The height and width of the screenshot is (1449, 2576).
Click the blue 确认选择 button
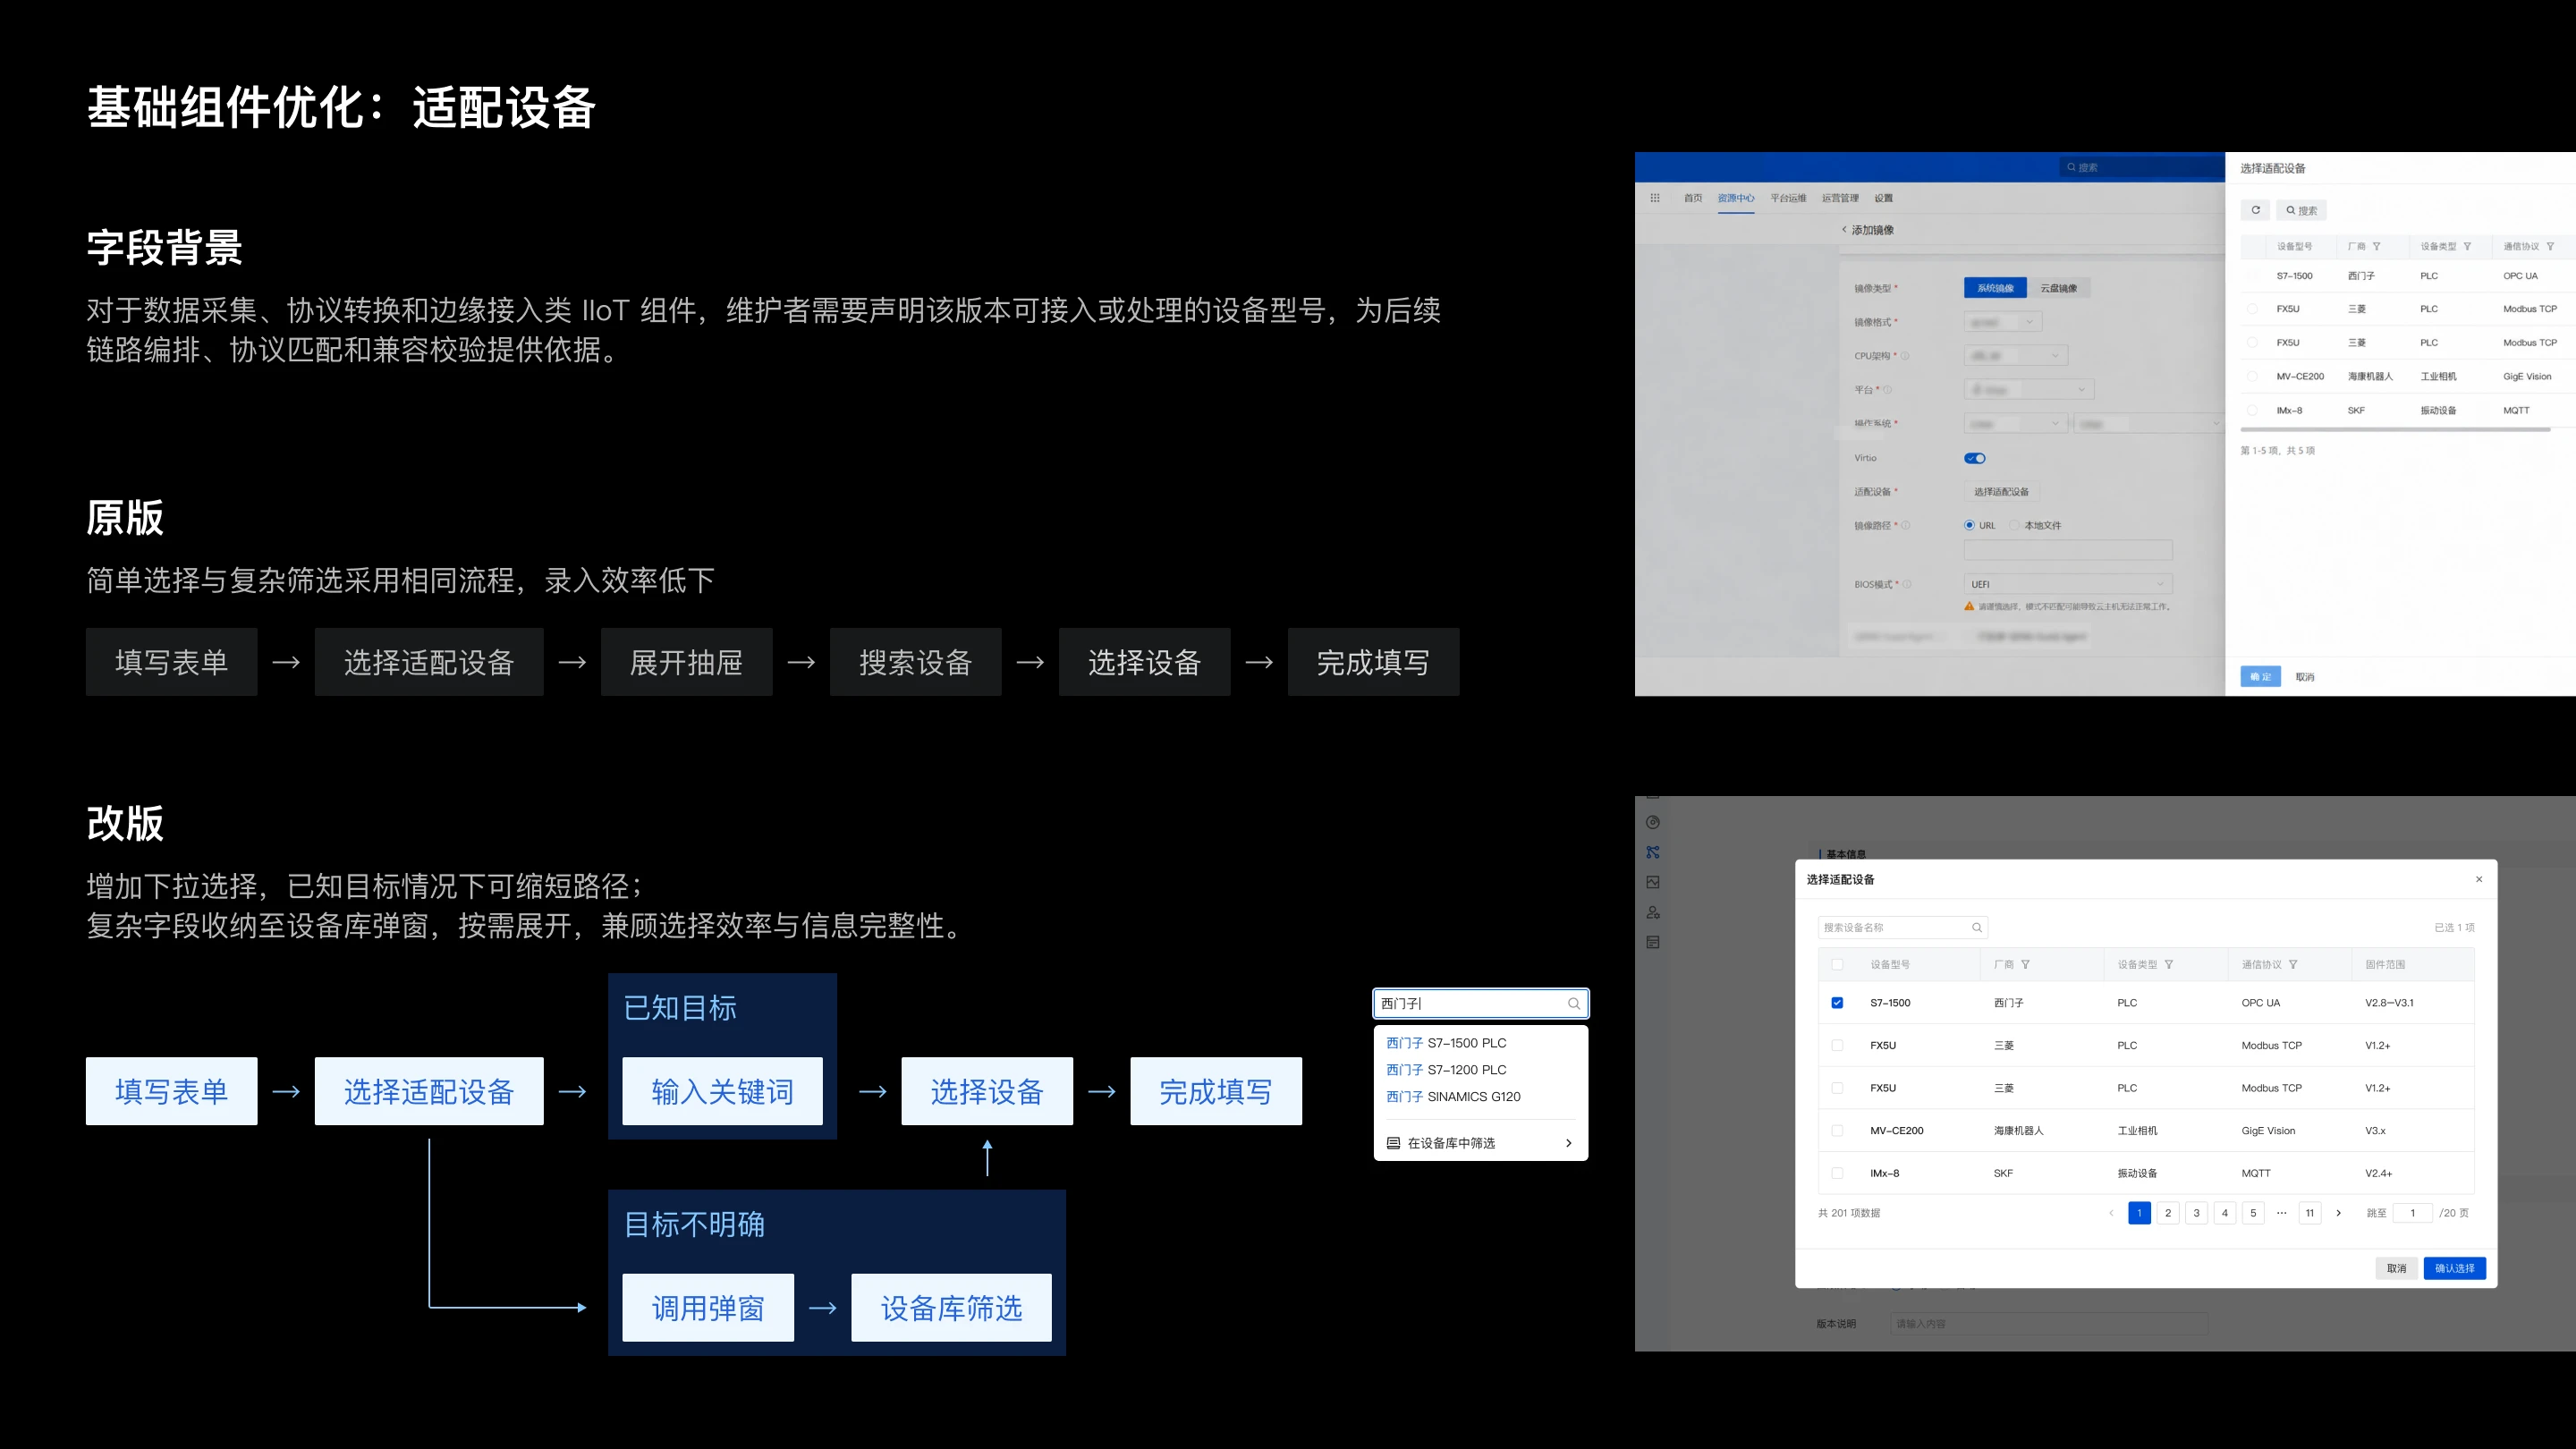click(2454, 1268)
